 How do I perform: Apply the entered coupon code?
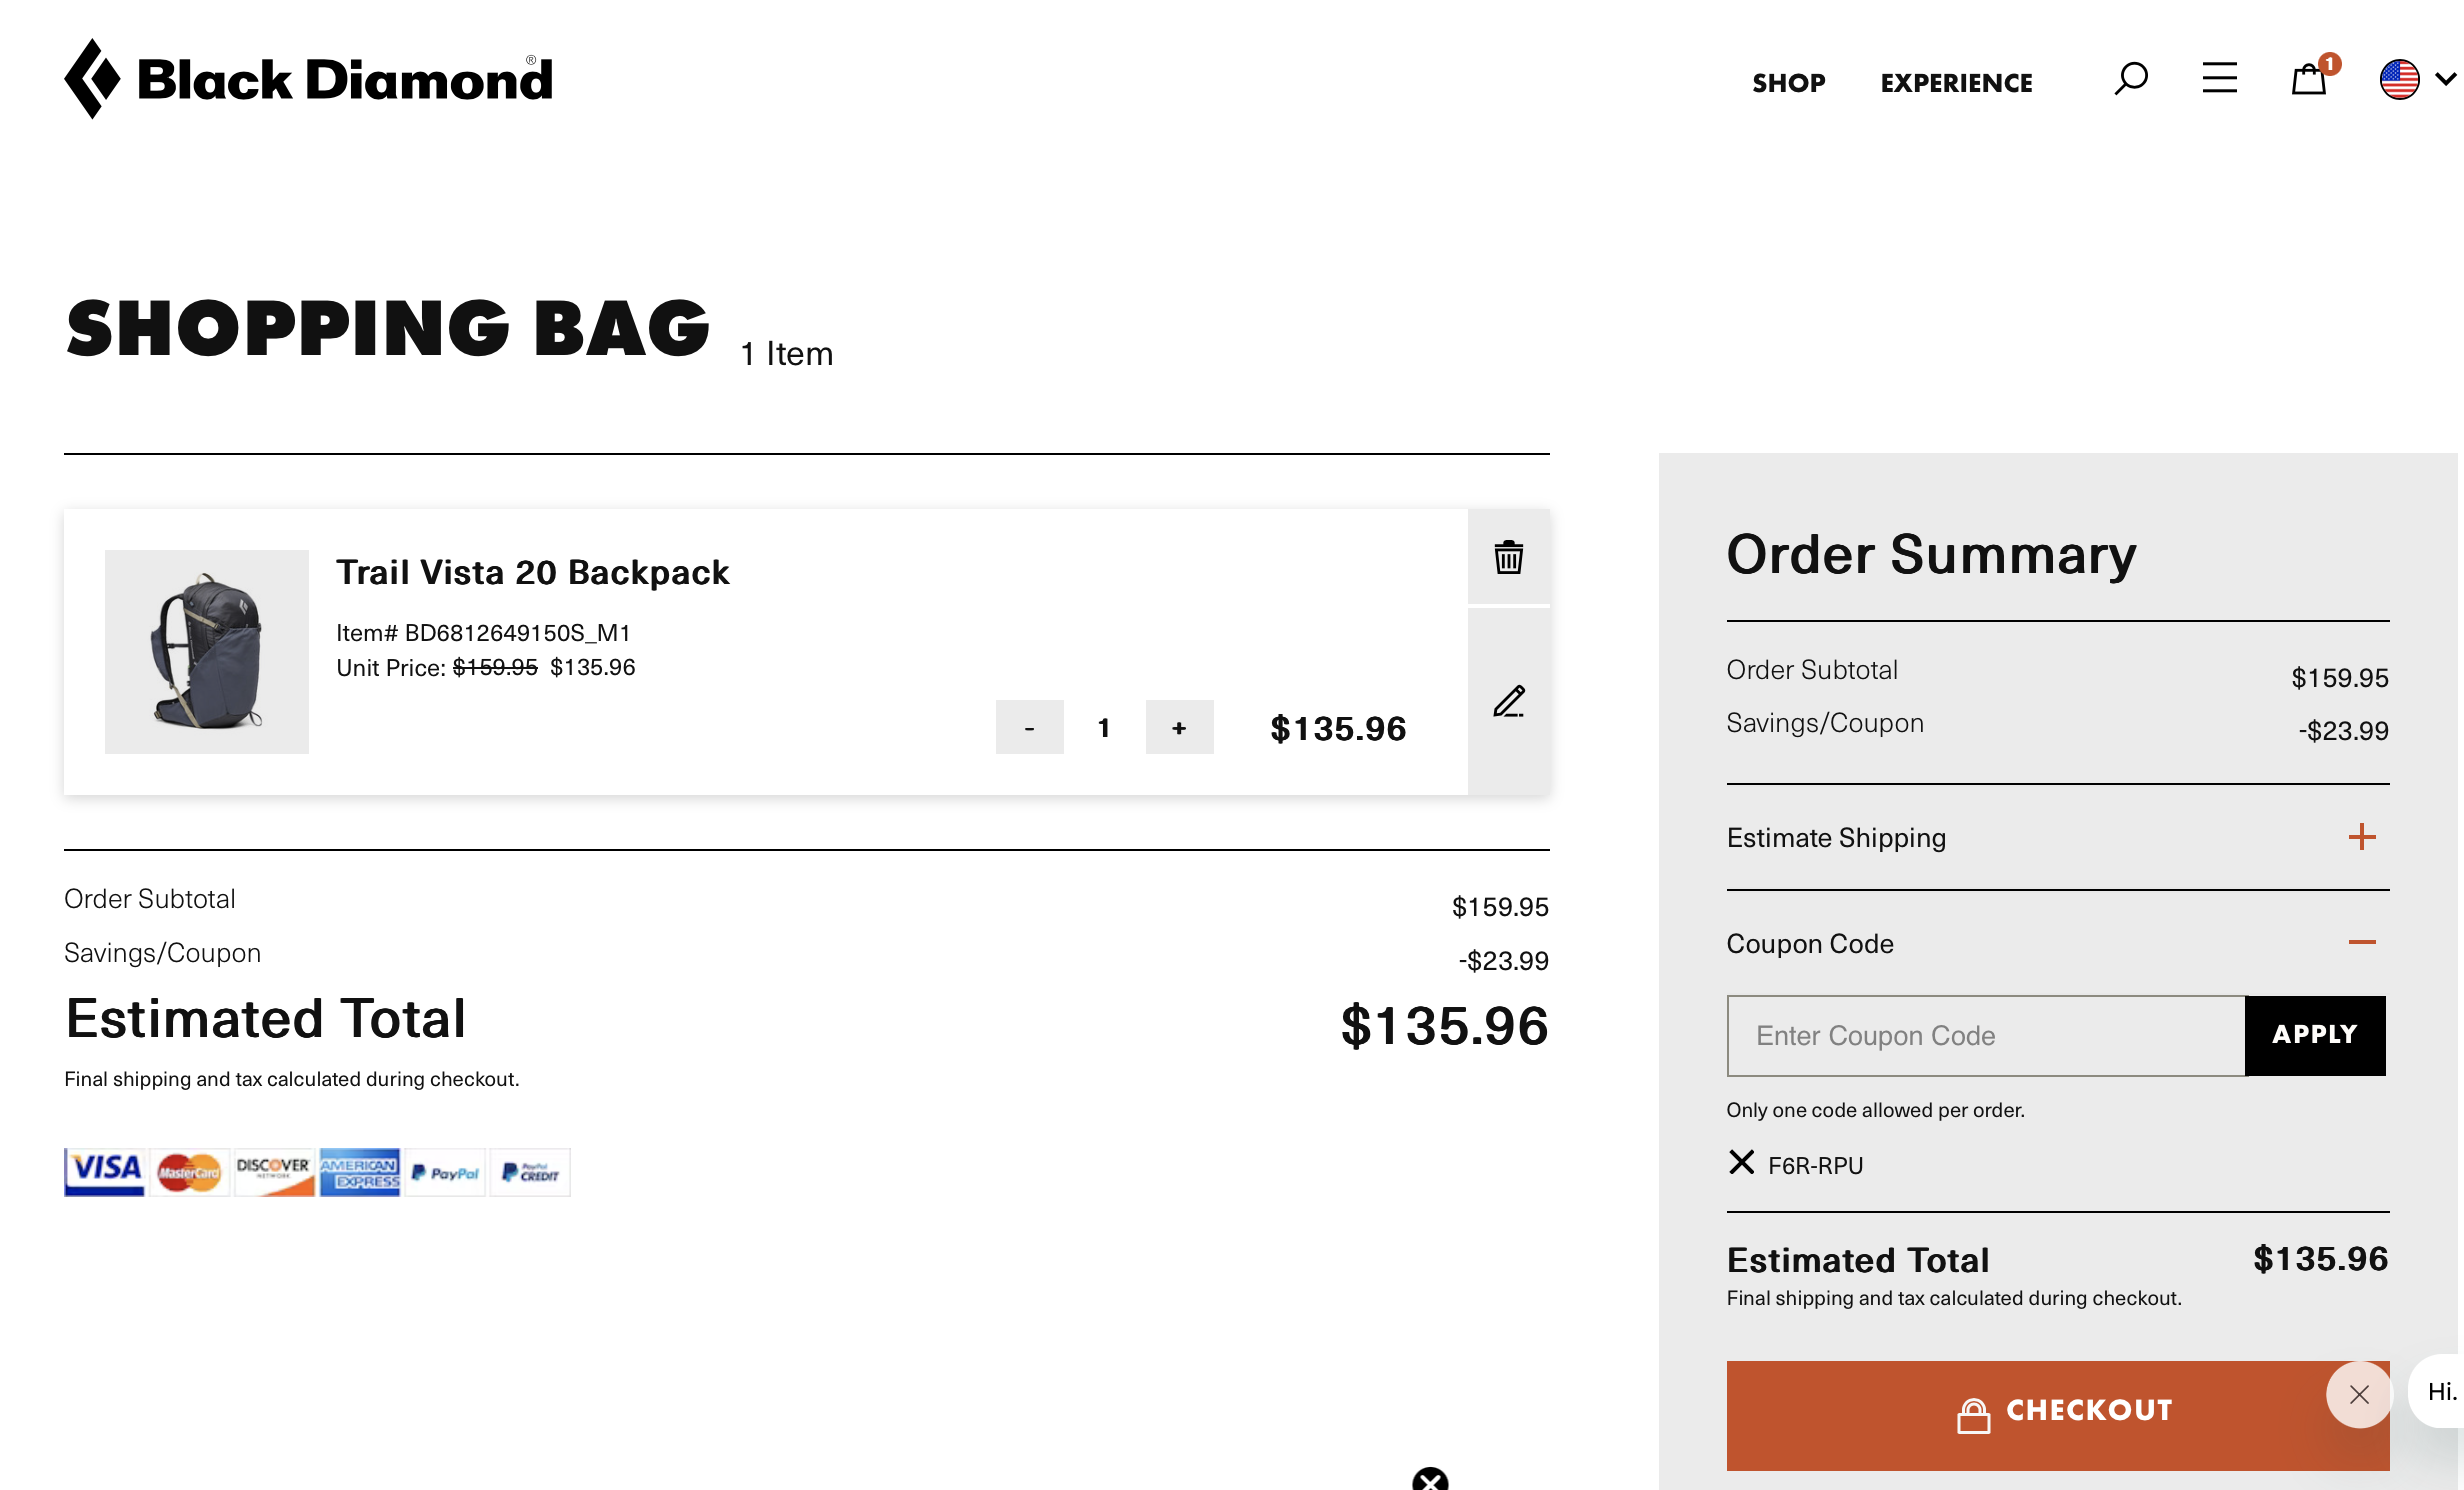[x=2315, y=1035]
